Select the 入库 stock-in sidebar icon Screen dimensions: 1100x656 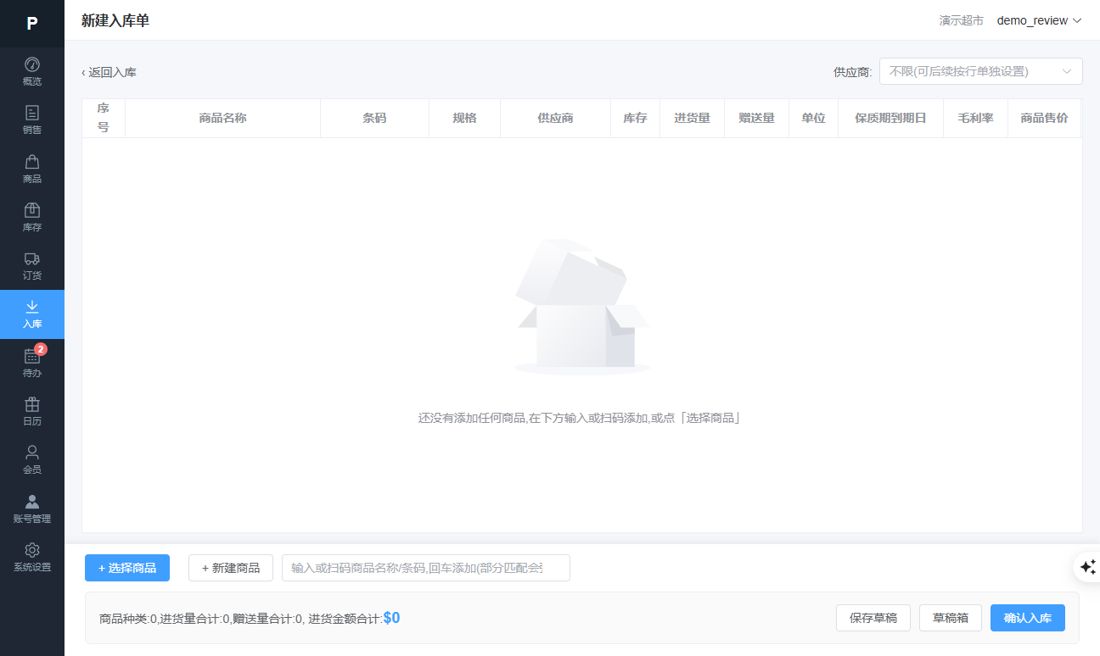(32, 314)
